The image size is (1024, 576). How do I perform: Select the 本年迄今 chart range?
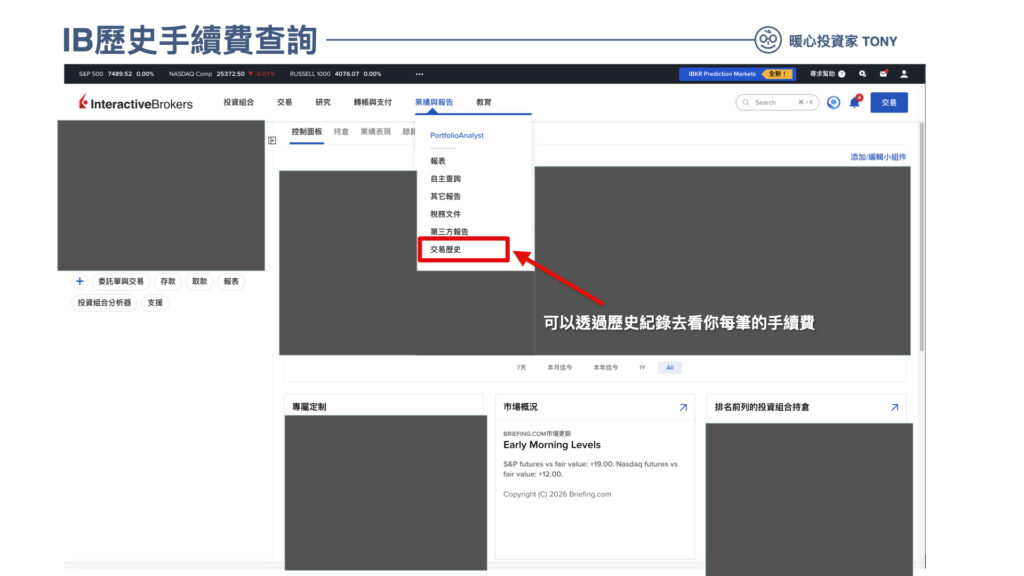(x=605, y=368)
